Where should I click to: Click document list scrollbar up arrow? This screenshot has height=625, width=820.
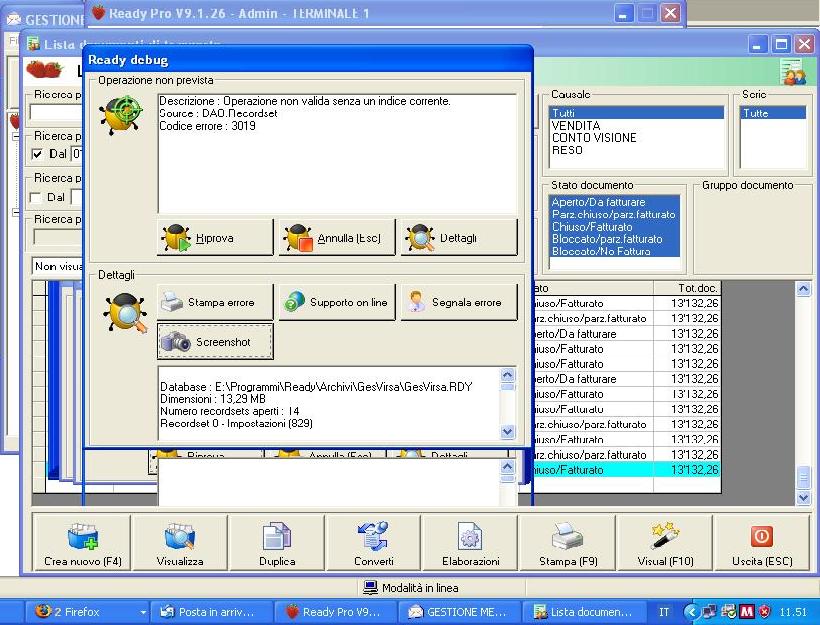803,289
